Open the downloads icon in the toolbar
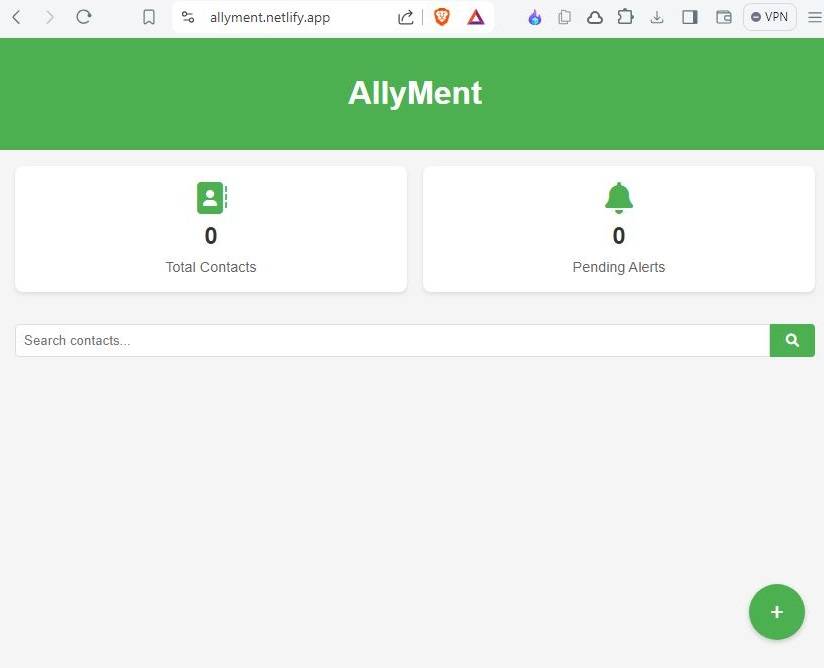The height and width of the screenshot is (668, 824). [x=657, y=17]
